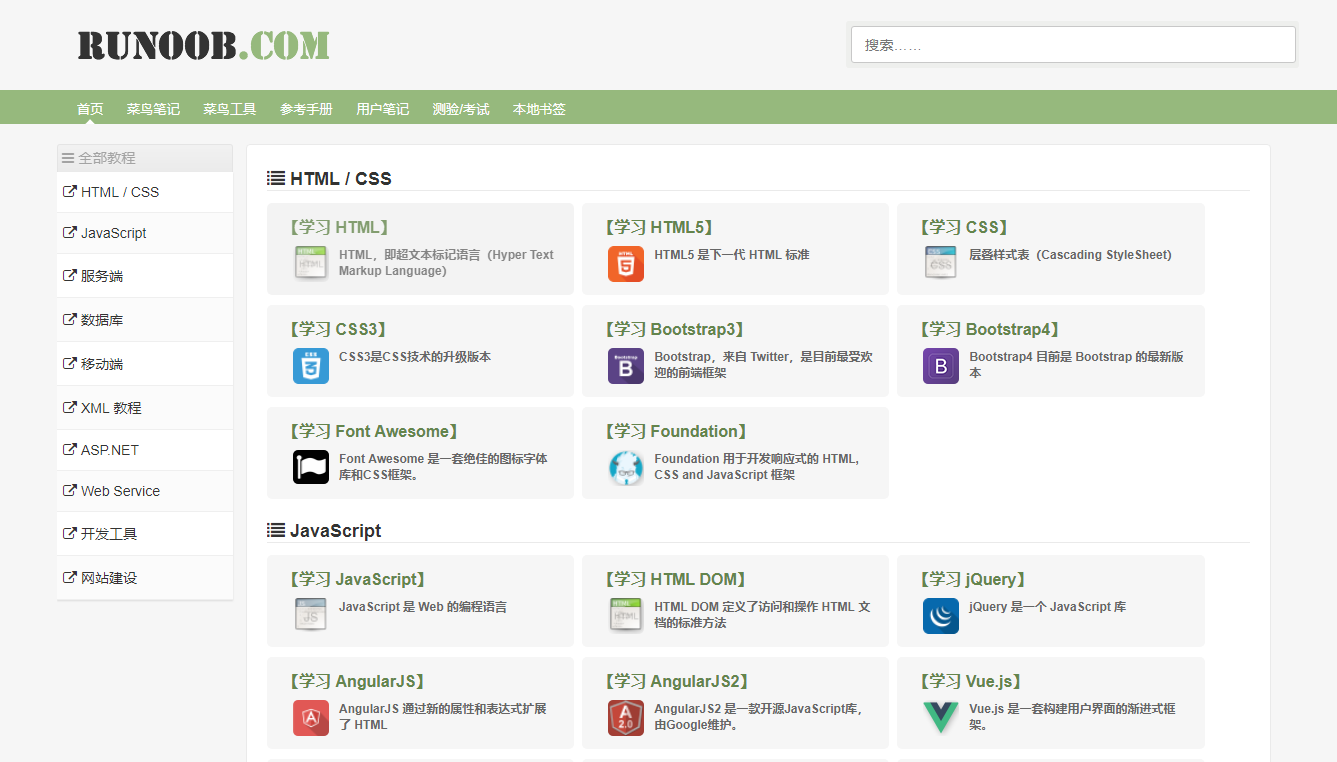Click the AngularJS red shield icon

(x=310, y=718)
